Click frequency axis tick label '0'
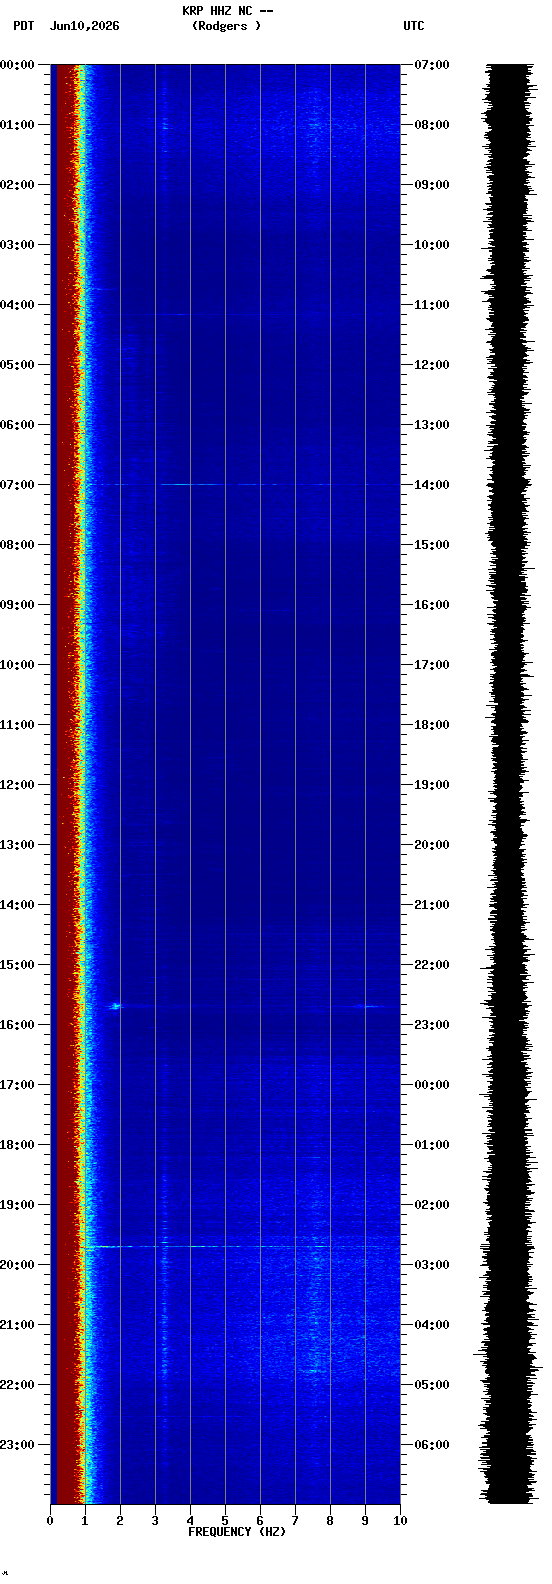552x1584 pixels. [50, 1521]
